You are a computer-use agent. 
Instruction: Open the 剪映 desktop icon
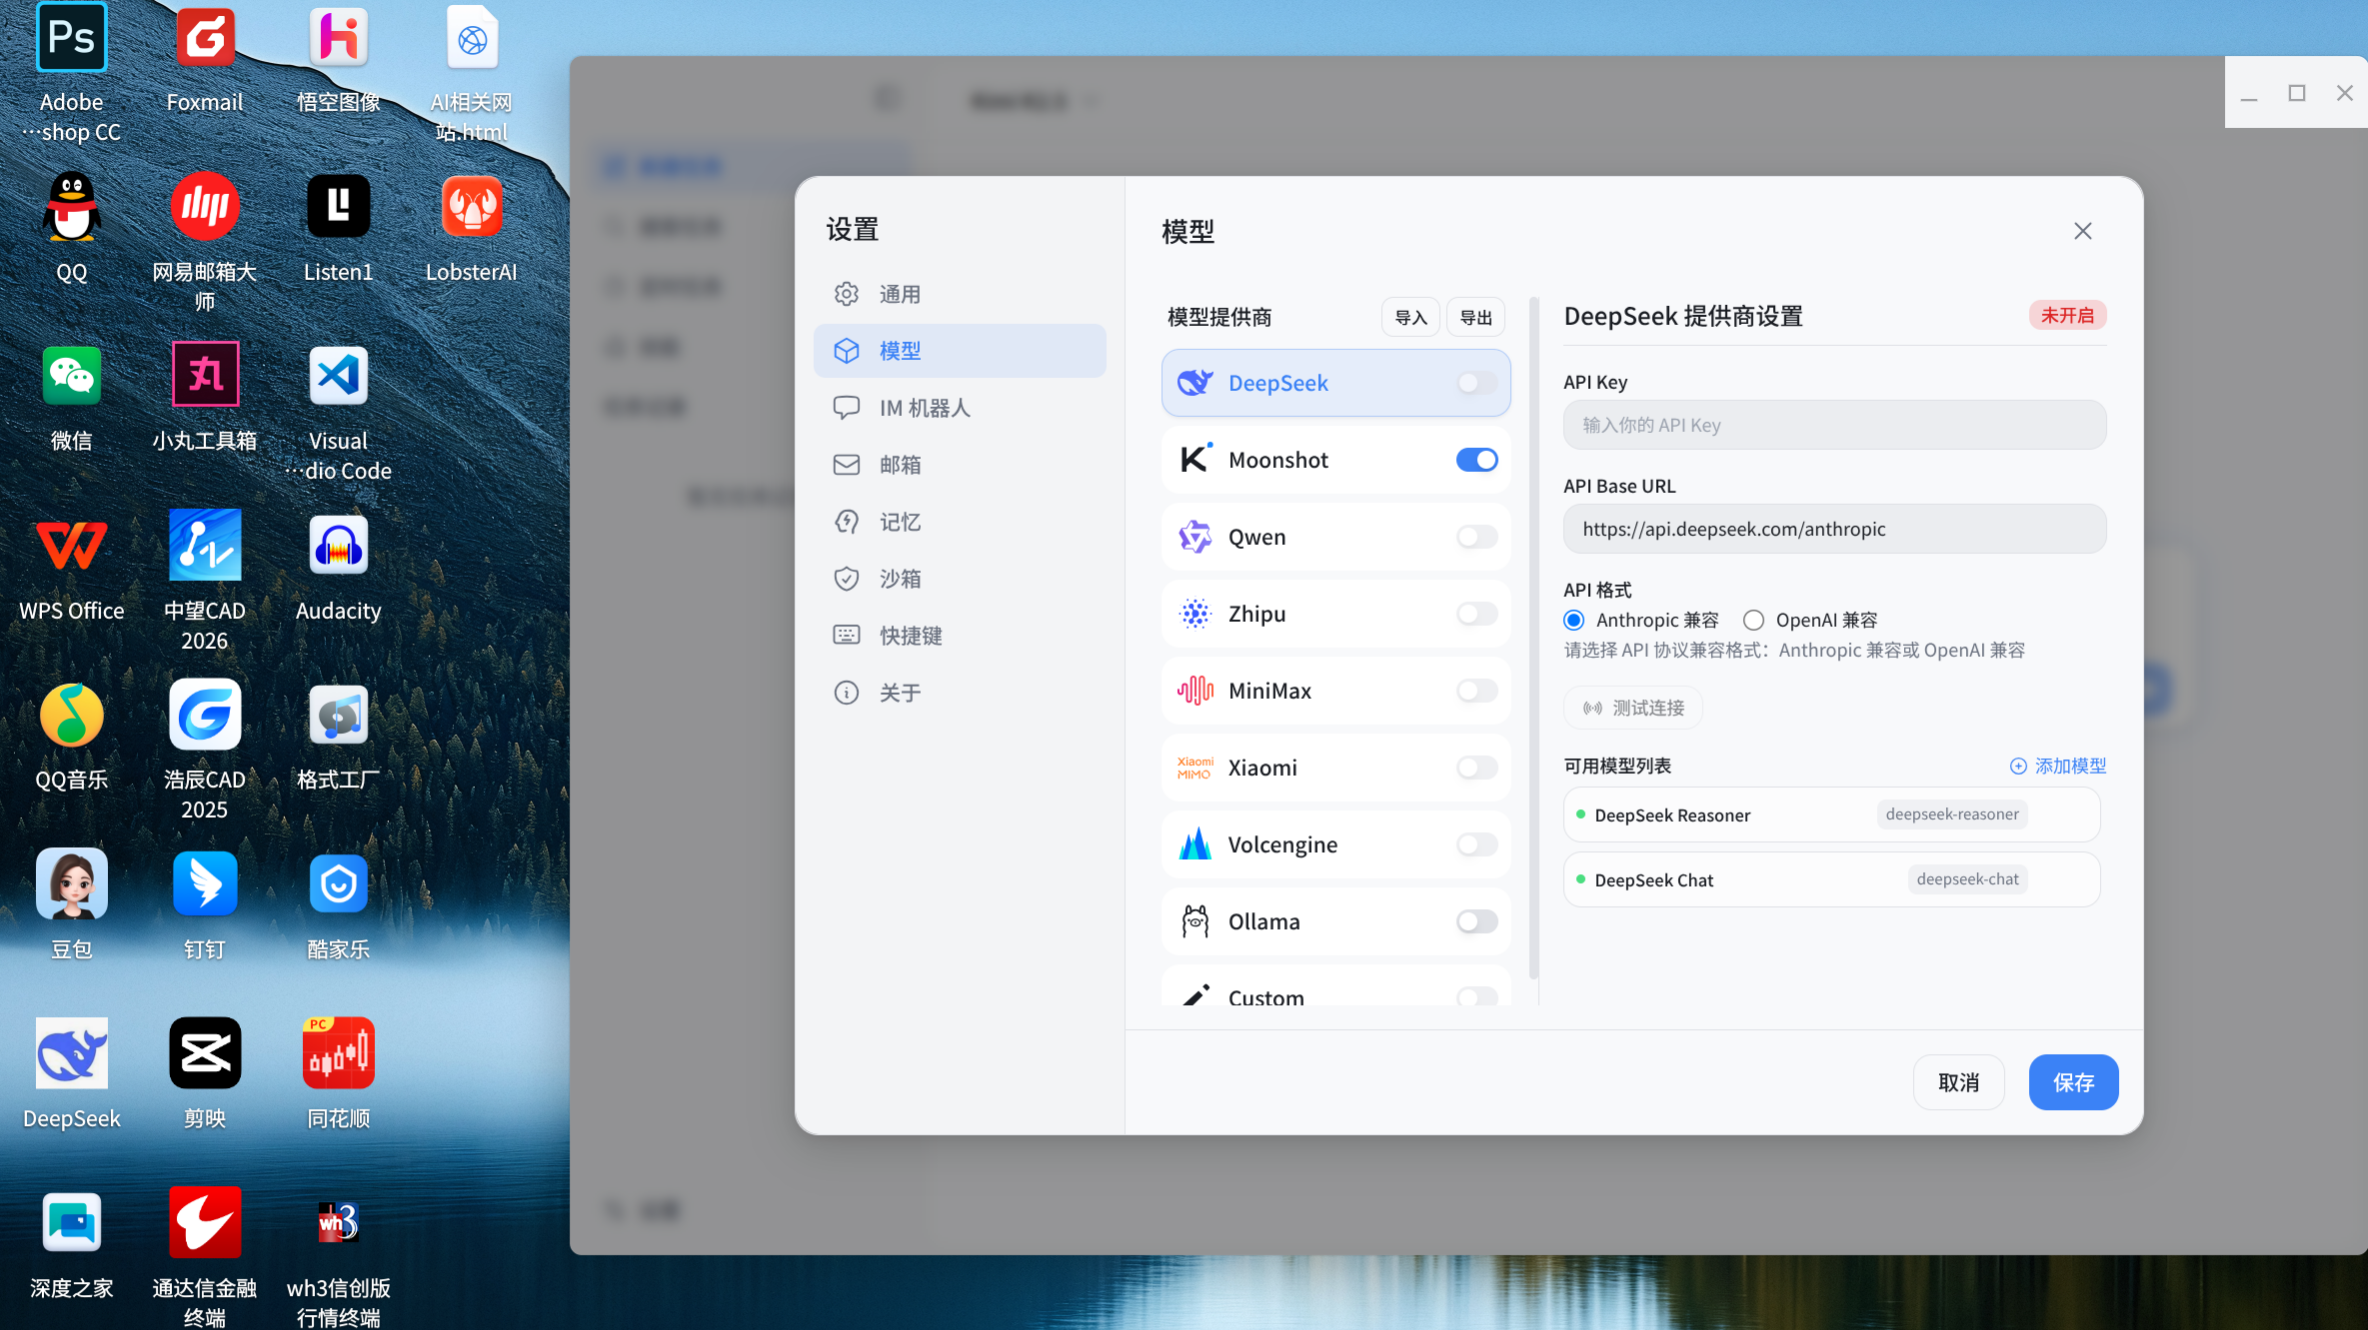[x=205, y=1054]
